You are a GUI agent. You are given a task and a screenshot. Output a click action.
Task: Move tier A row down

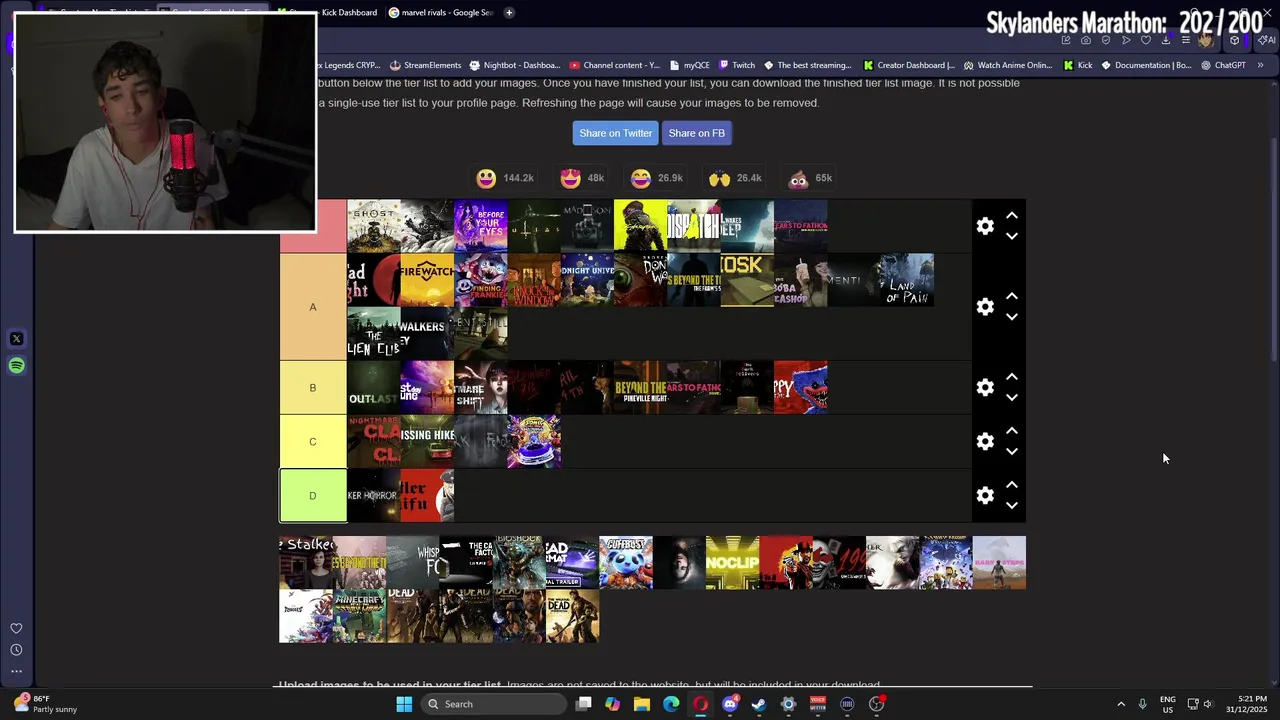pyautogui.click(x=1012, y=317)
